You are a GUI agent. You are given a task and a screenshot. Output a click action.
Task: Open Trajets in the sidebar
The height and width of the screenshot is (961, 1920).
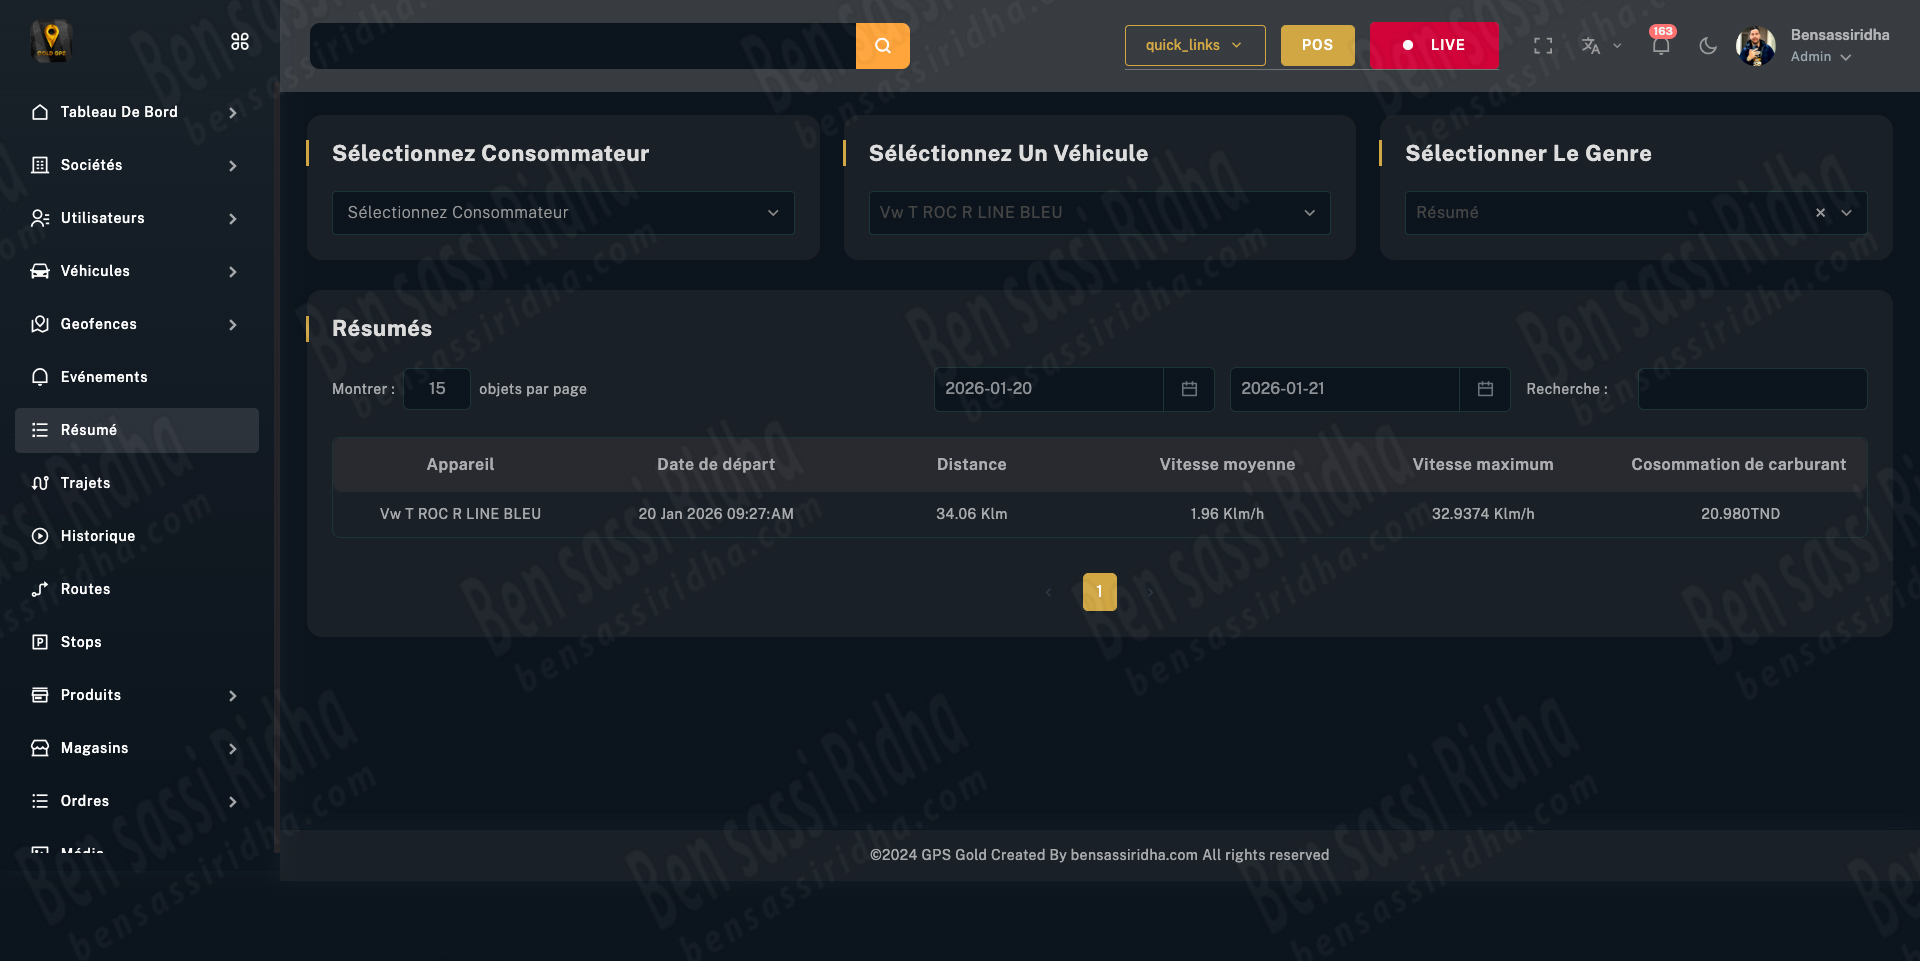(x=86, y=483)
